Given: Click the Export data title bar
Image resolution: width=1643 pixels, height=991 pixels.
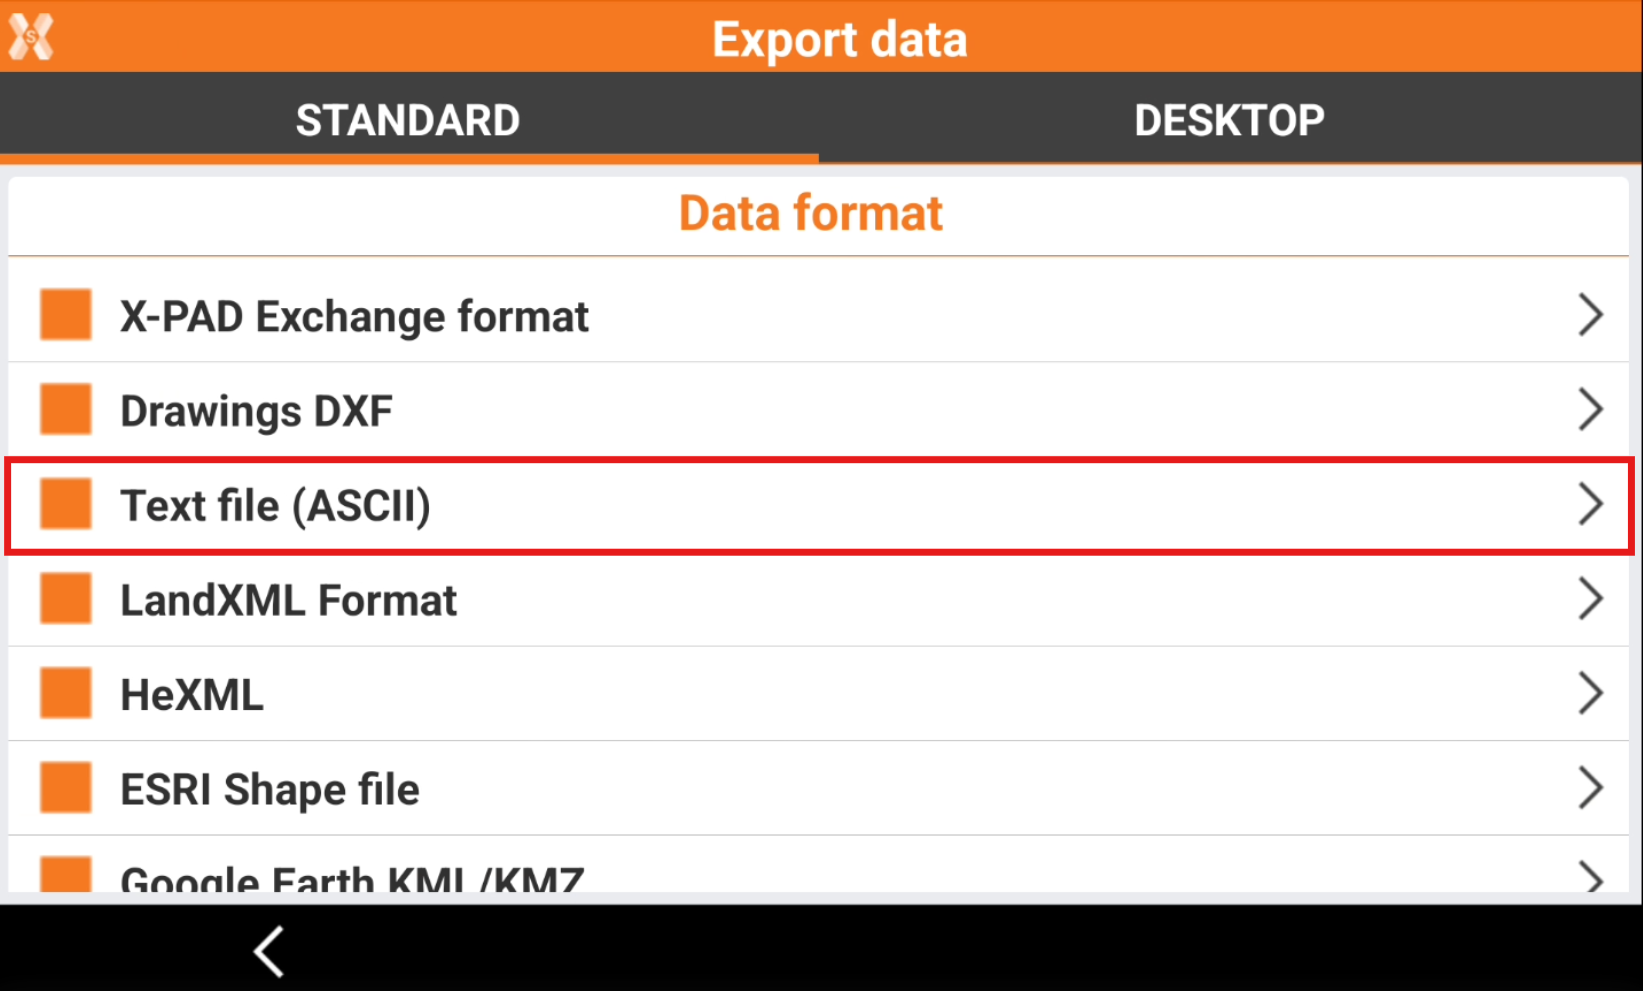Looking at the screenshot, I should point(840,38).
